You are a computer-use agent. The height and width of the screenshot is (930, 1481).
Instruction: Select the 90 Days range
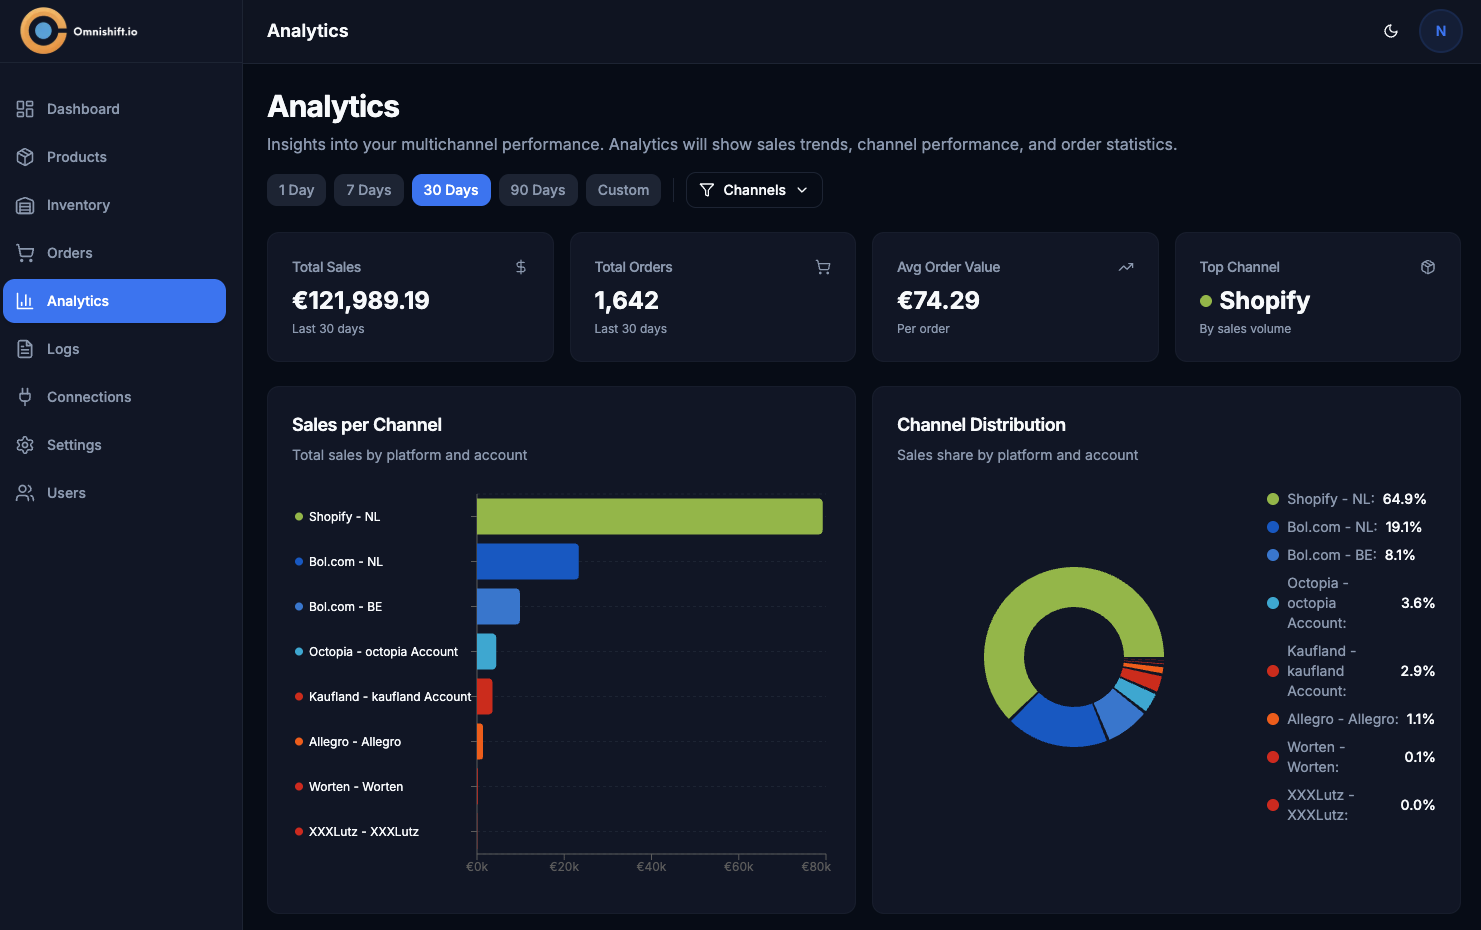click(x=538, y=190)
